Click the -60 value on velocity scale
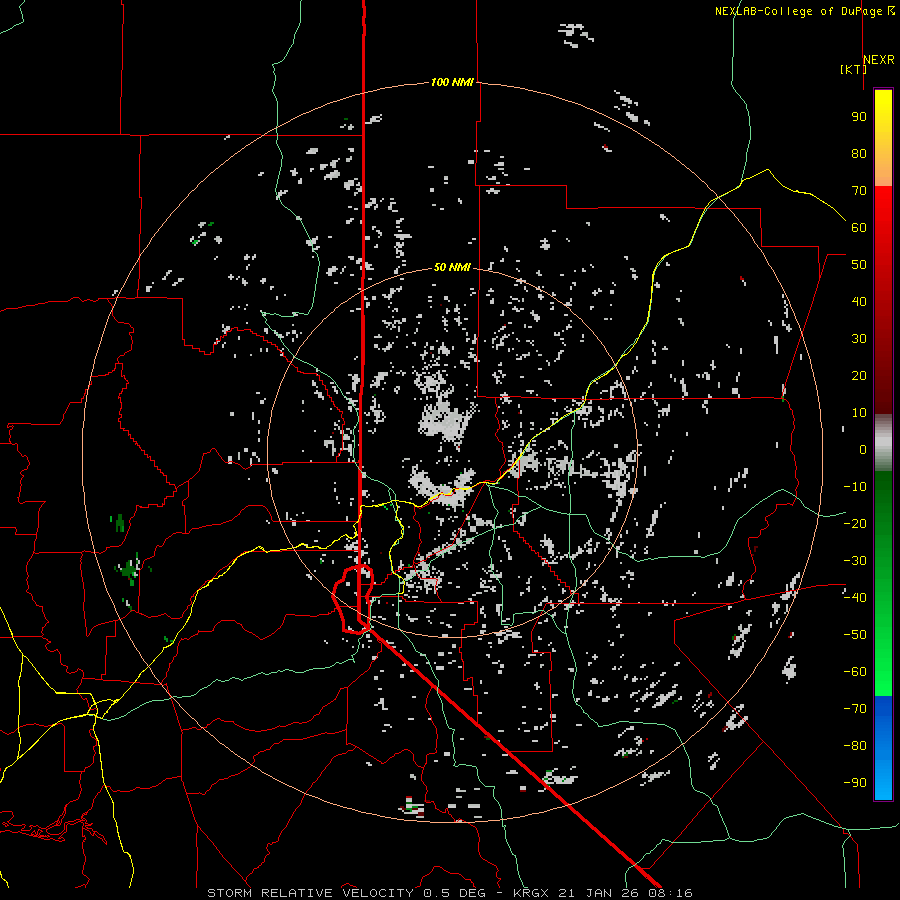 pos(855,672)
